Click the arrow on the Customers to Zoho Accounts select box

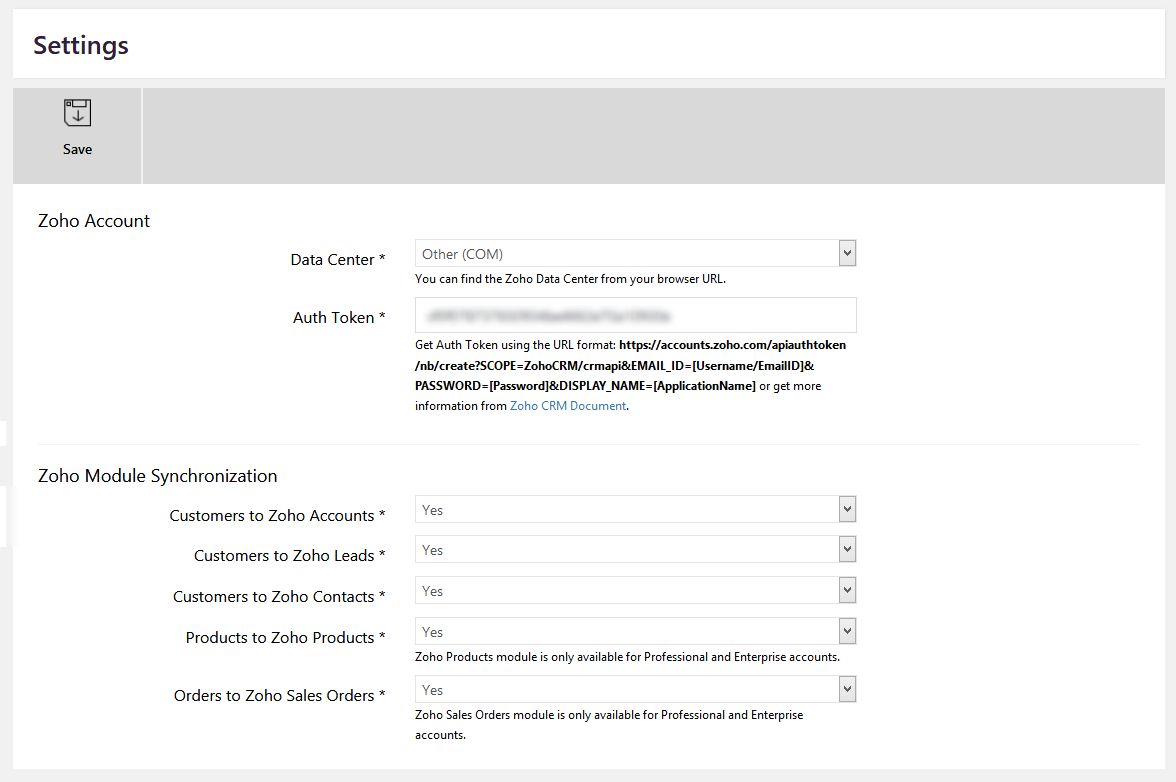847,510
